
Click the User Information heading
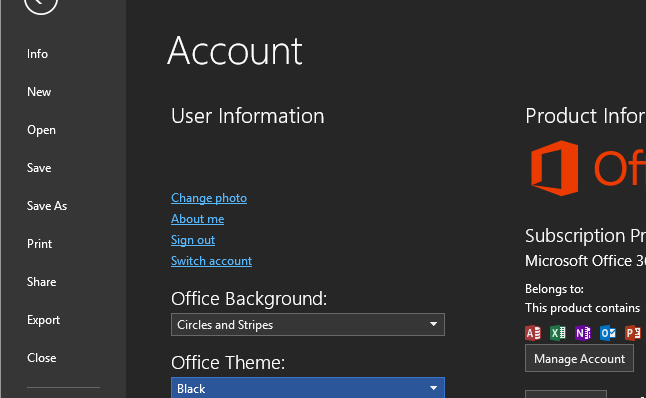pyautogui.click(x=248, y=116)
